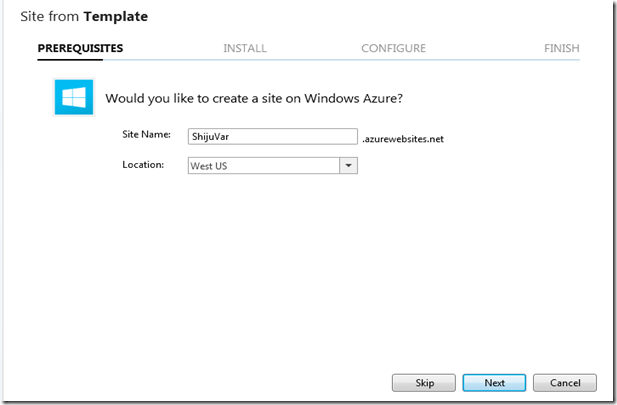Click the Windows Azure logo icon

point(74,97)
